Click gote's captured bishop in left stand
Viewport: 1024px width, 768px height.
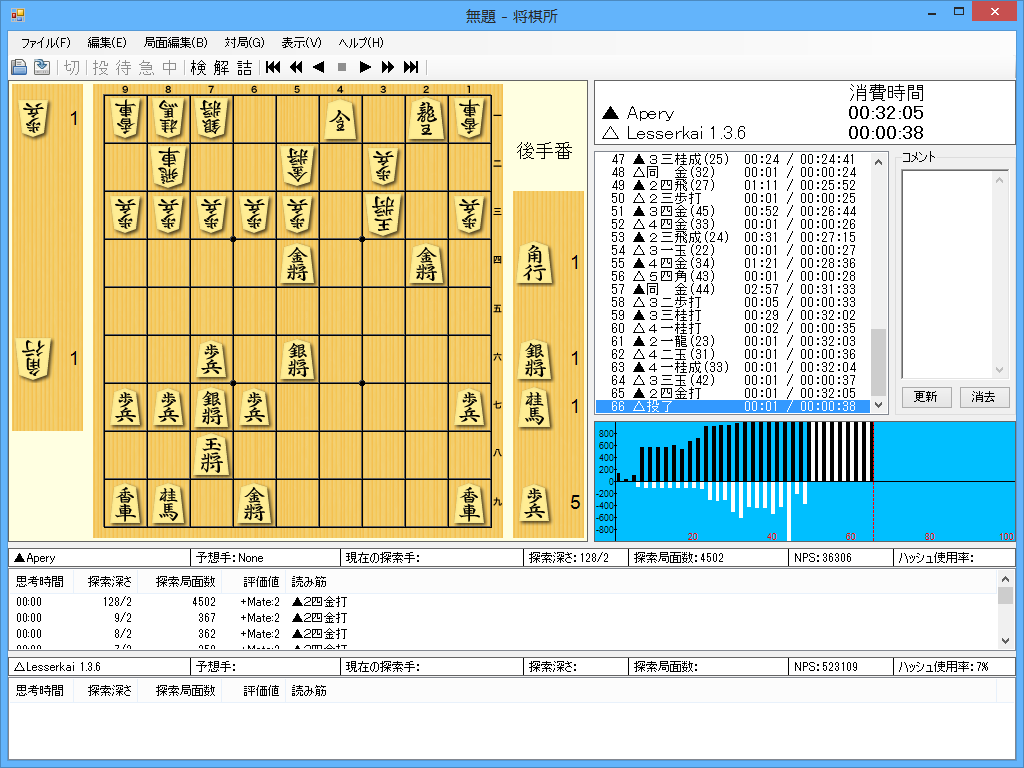[34, 358]
